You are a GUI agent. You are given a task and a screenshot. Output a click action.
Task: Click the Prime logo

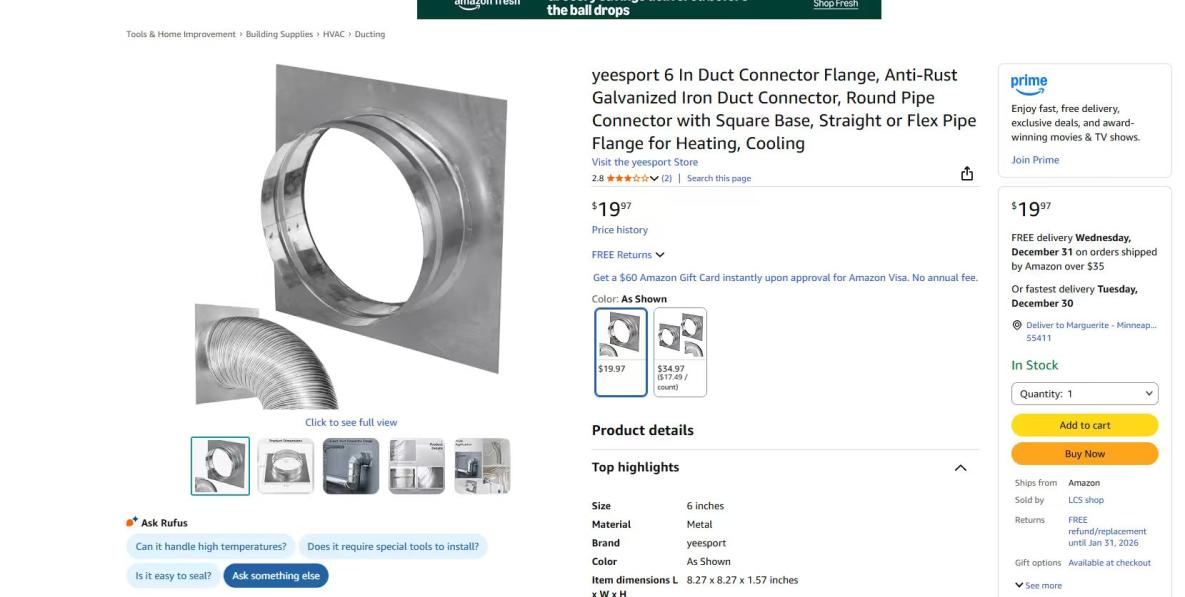1029,84
